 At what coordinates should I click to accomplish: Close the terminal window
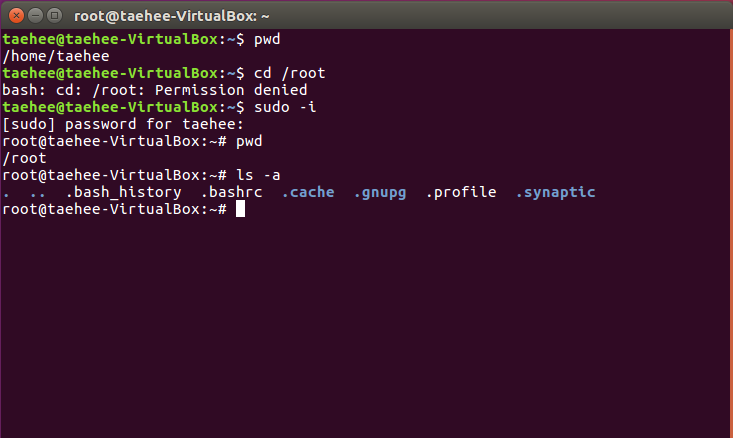pos(16,16)
